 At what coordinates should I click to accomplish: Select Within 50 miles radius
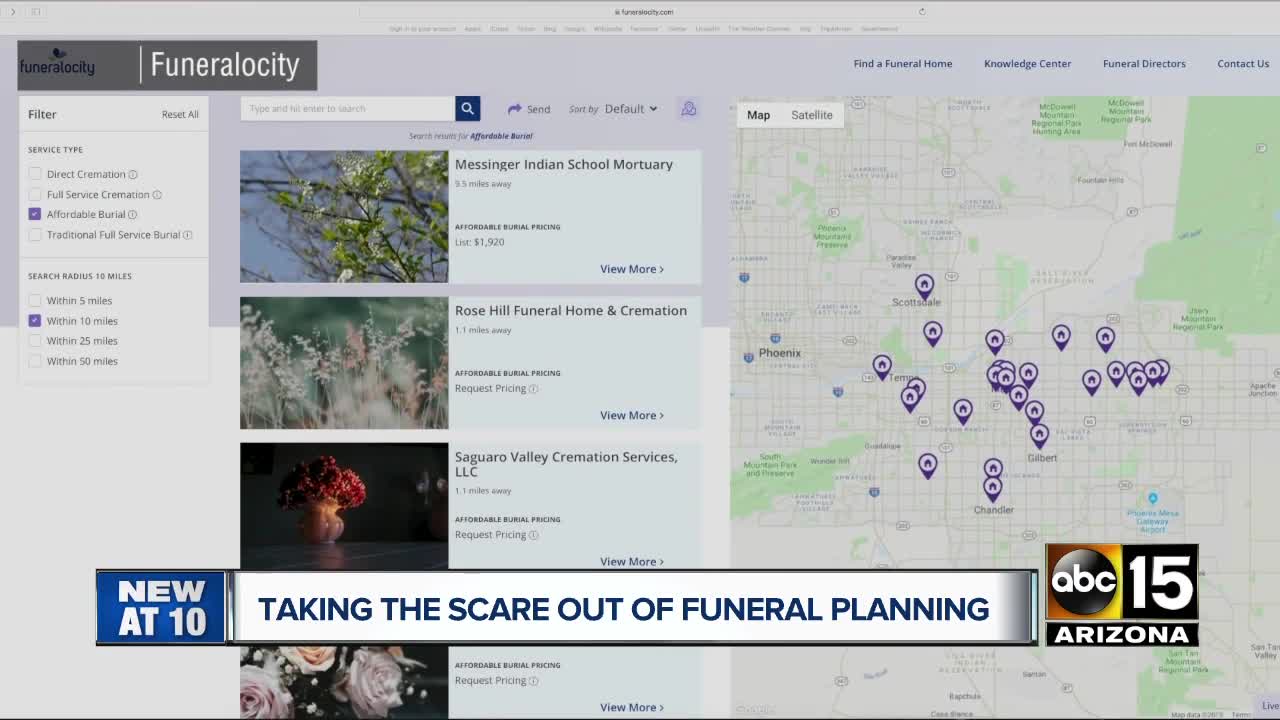point(35,361)
